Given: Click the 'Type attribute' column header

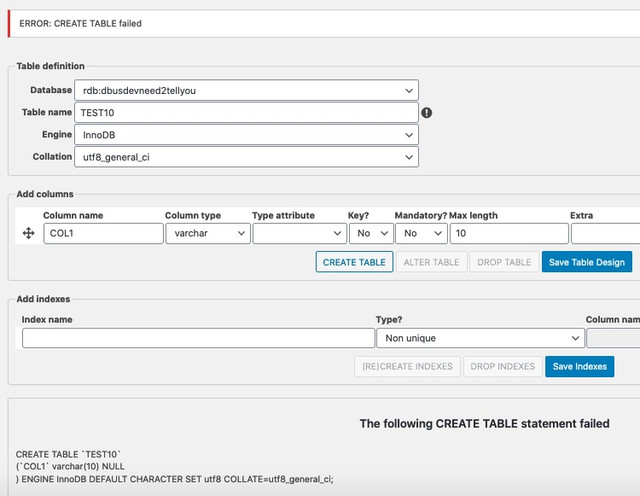Looking at the screenshot, I should 283,216.
